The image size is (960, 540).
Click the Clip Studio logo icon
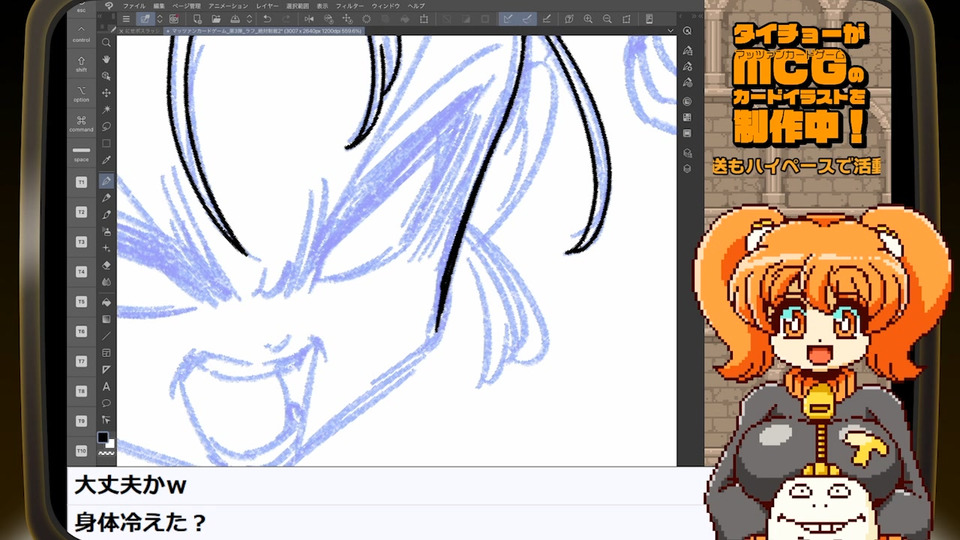[109, 6]
